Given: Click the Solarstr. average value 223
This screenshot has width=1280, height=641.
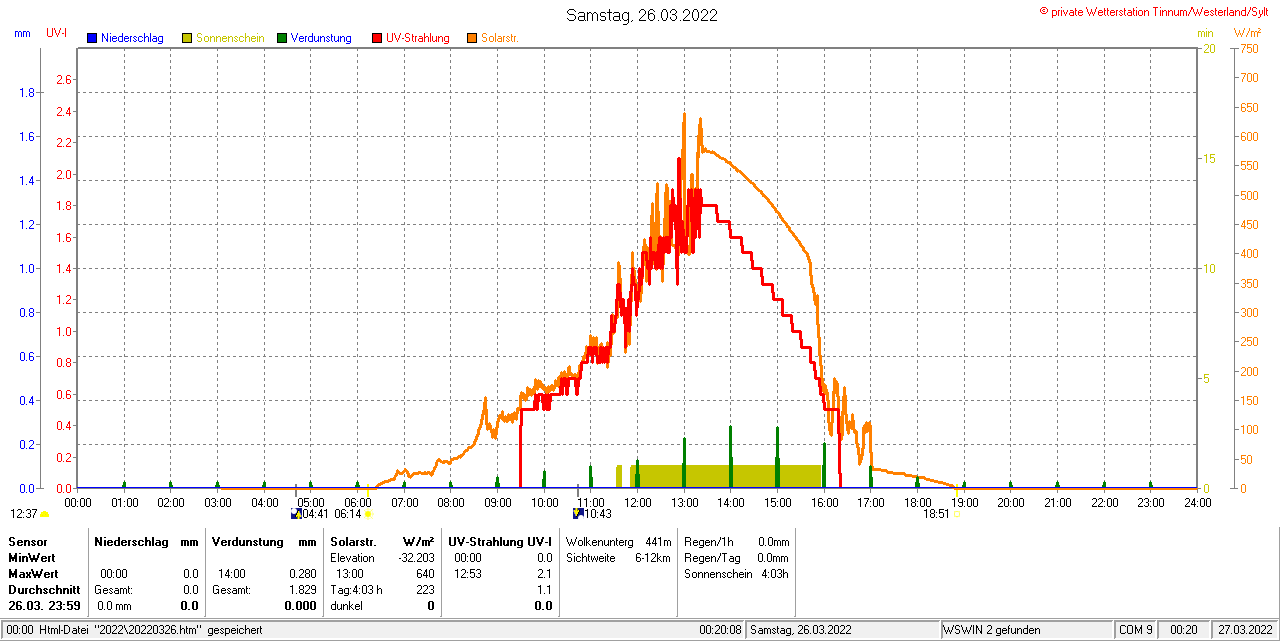Looking at the screenshot, I should [x=425, y=590].
